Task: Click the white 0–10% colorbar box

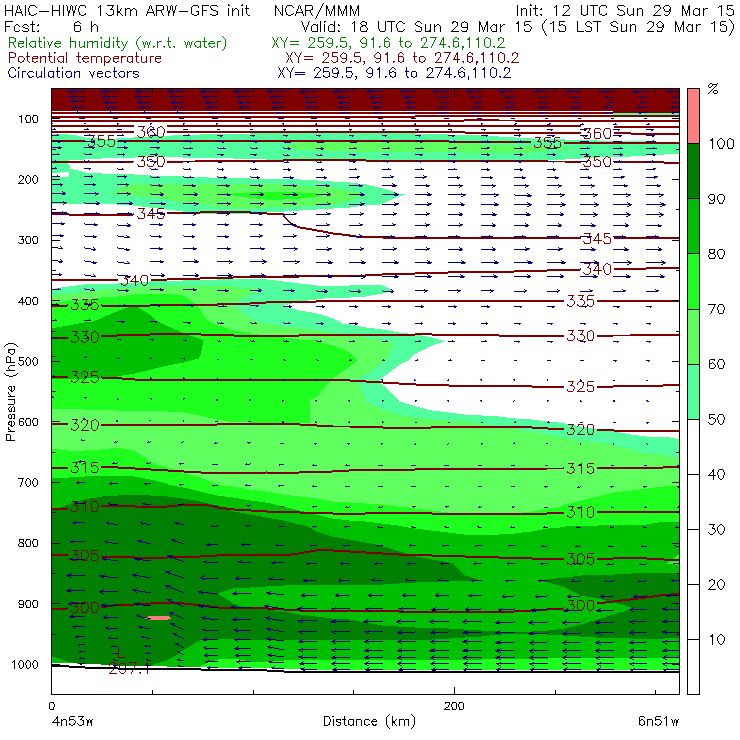Action: click(x=693, y=667)
